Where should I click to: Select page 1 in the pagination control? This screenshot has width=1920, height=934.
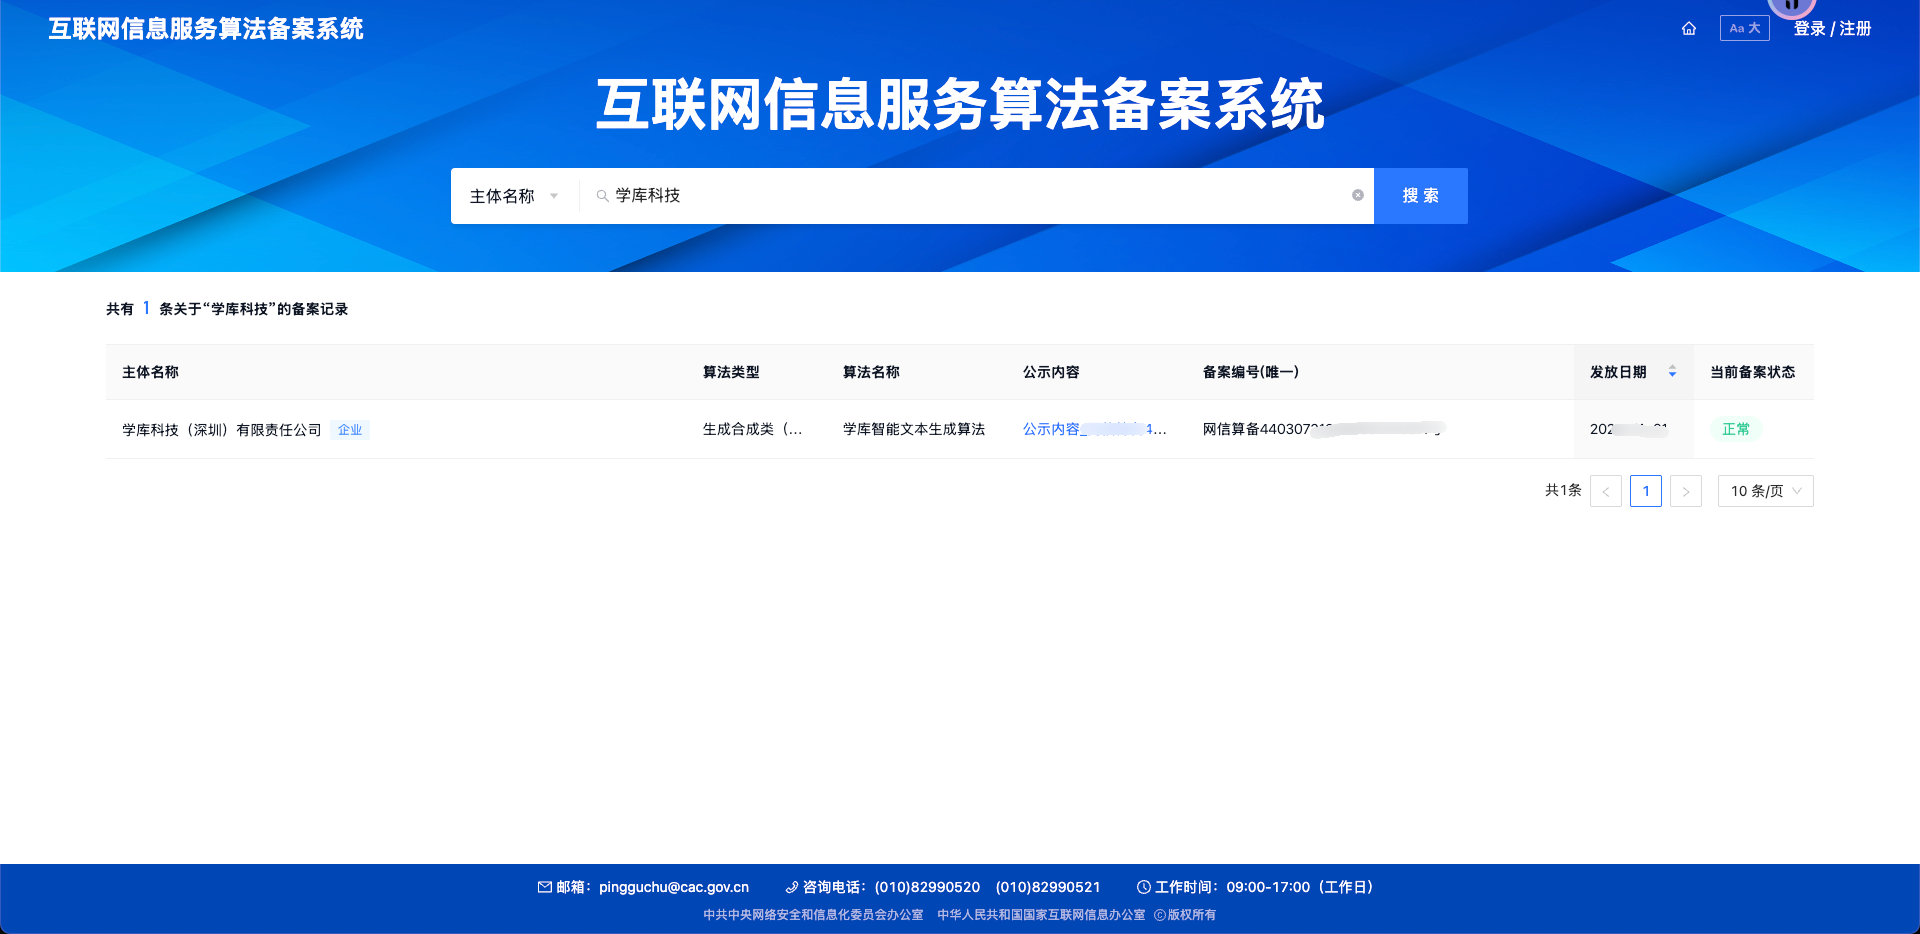[1646, 491]
